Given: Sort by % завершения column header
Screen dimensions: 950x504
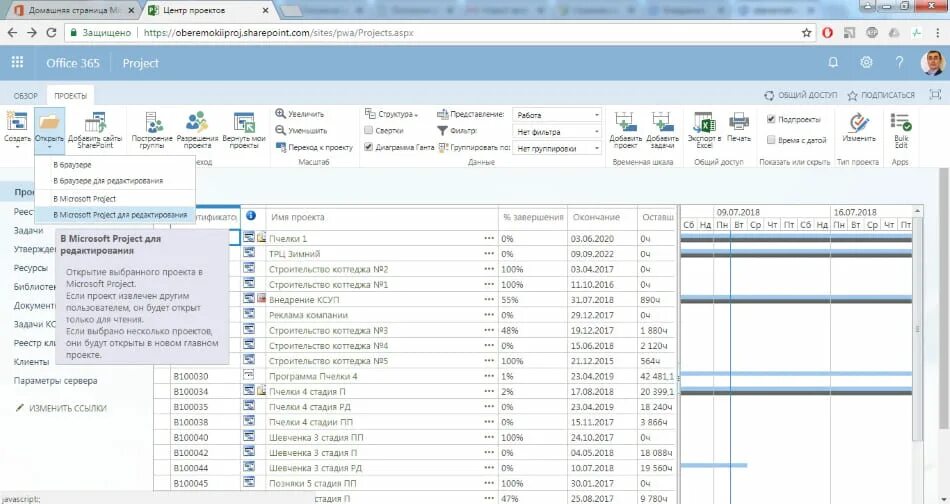Looking at the screenshot, I should [x=533, y=217].
